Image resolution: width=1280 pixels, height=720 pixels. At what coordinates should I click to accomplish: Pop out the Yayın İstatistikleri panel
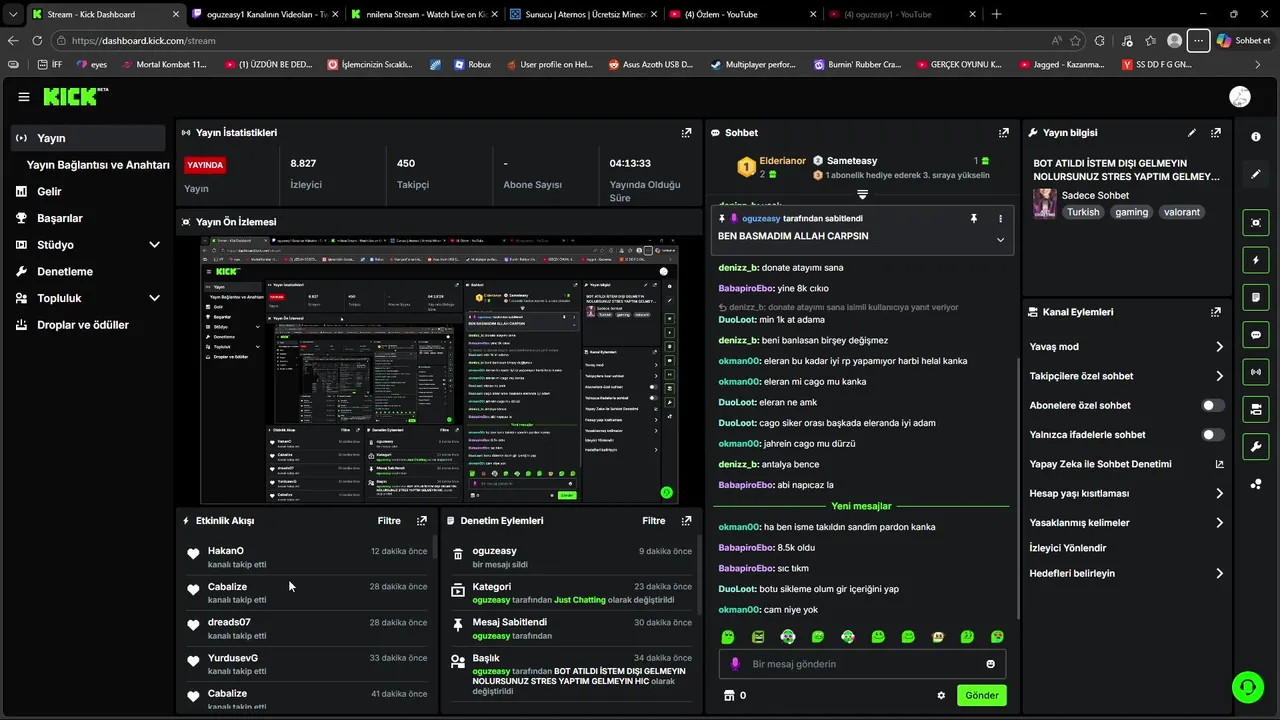[686, 132]
